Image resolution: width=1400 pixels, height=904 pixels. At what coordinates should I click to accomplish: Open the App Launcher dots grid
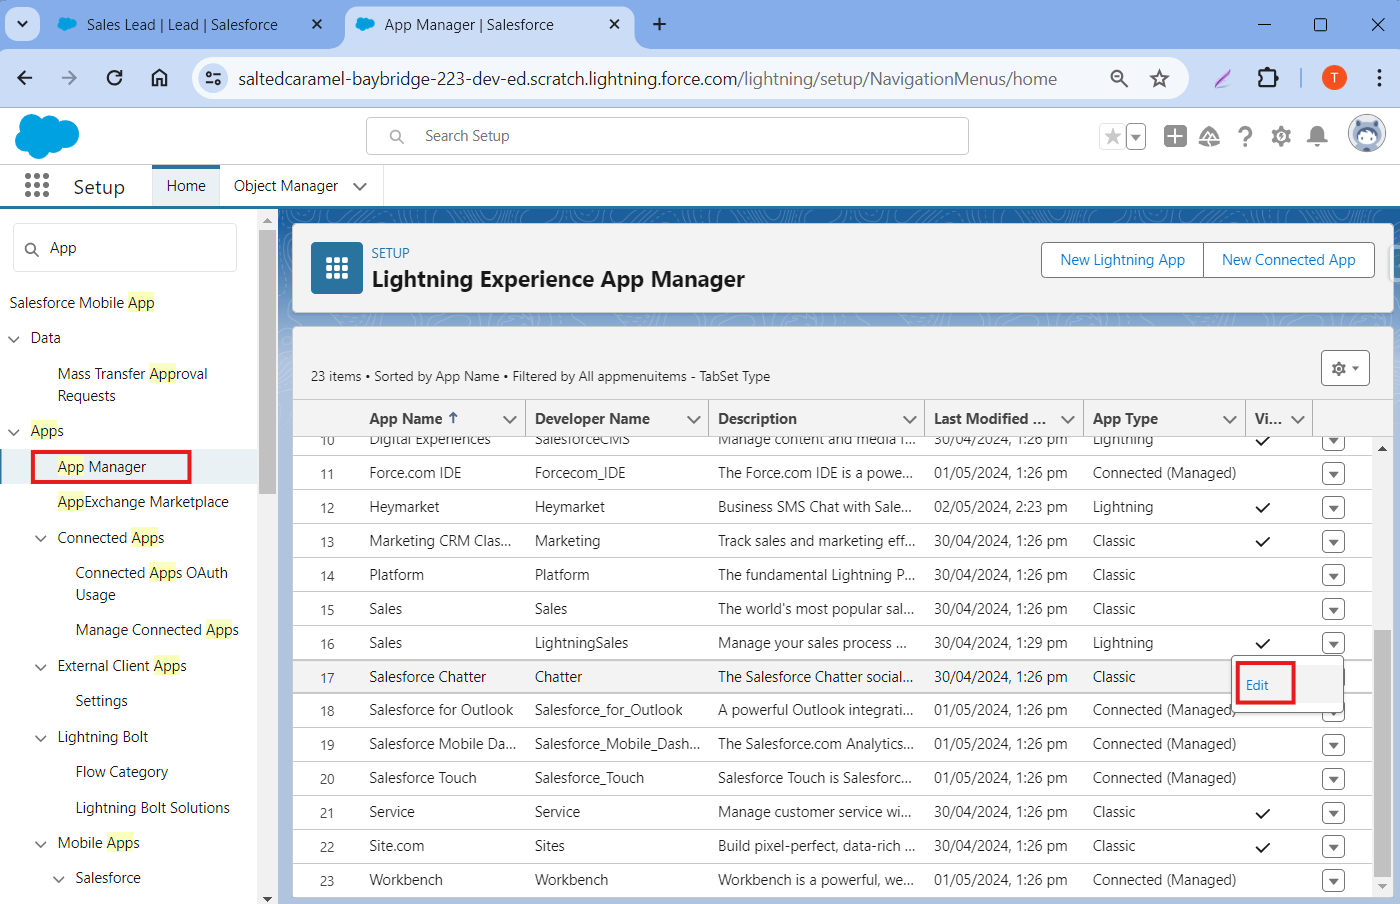37,185
